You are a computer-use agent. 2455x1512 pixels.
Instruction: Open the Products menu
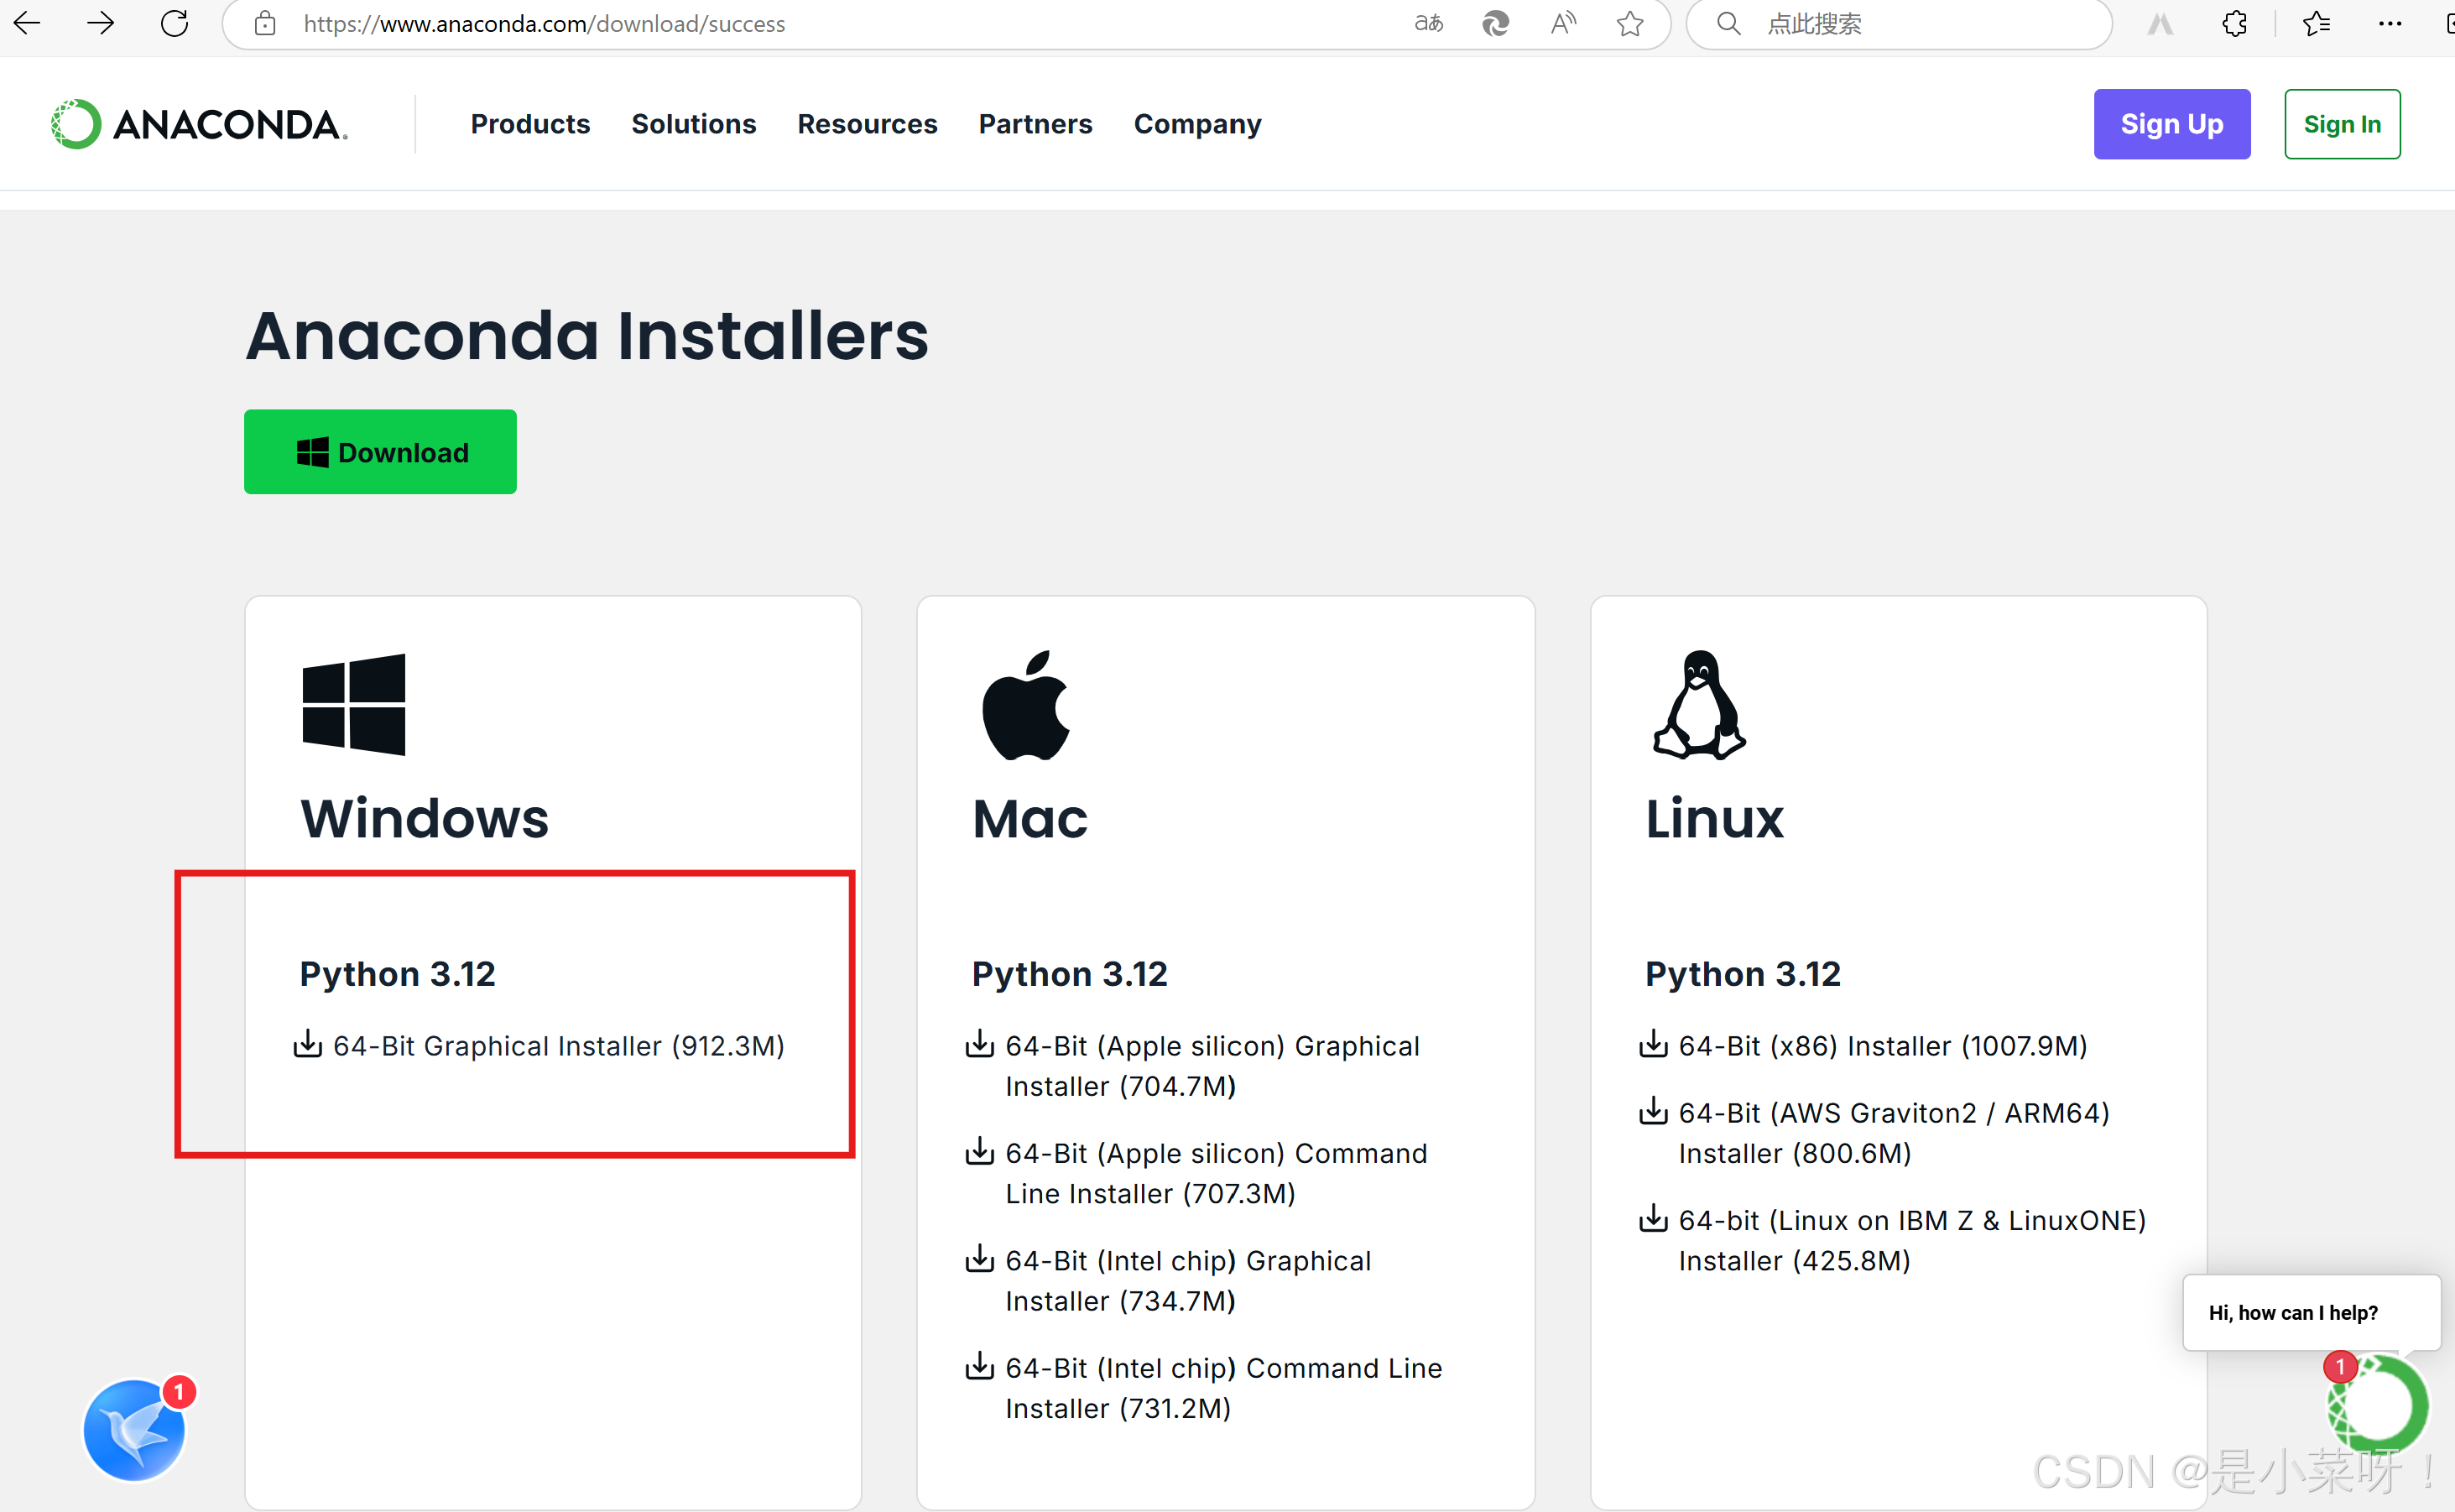530,124
